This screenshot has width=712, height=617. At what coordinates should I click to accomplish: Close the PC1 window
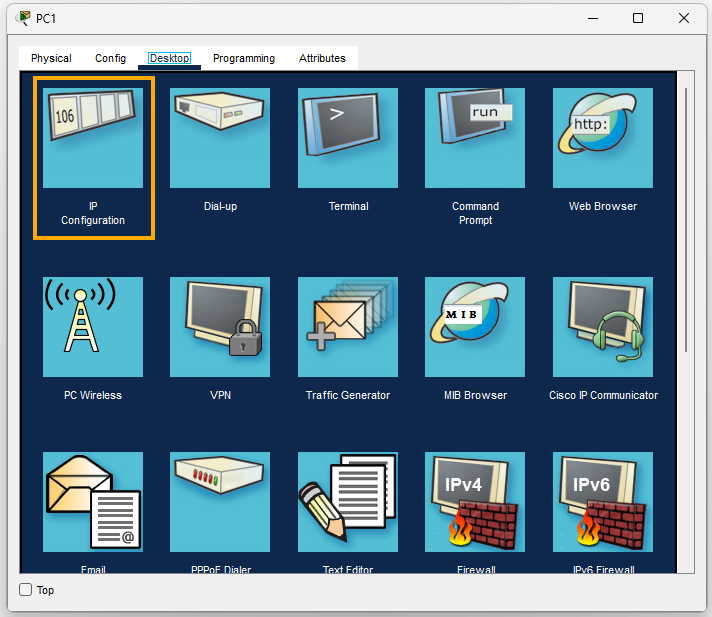(684, 18)
